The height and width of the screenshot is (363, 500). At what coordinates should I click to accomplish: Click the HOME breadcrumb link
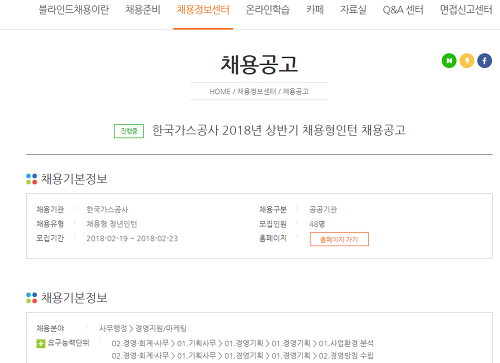[x=220, y=91]
